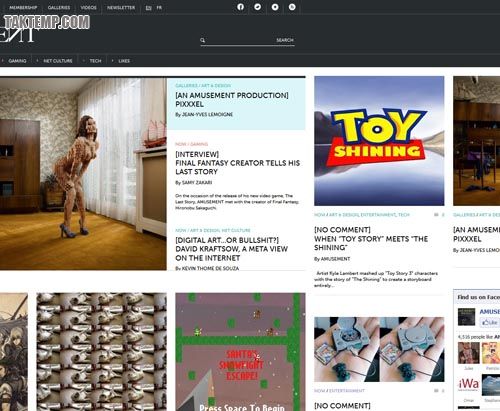The image size is (500, 411).
Task: Click Now / Art & Design, Net Culture tag
Action: (213, 230)
